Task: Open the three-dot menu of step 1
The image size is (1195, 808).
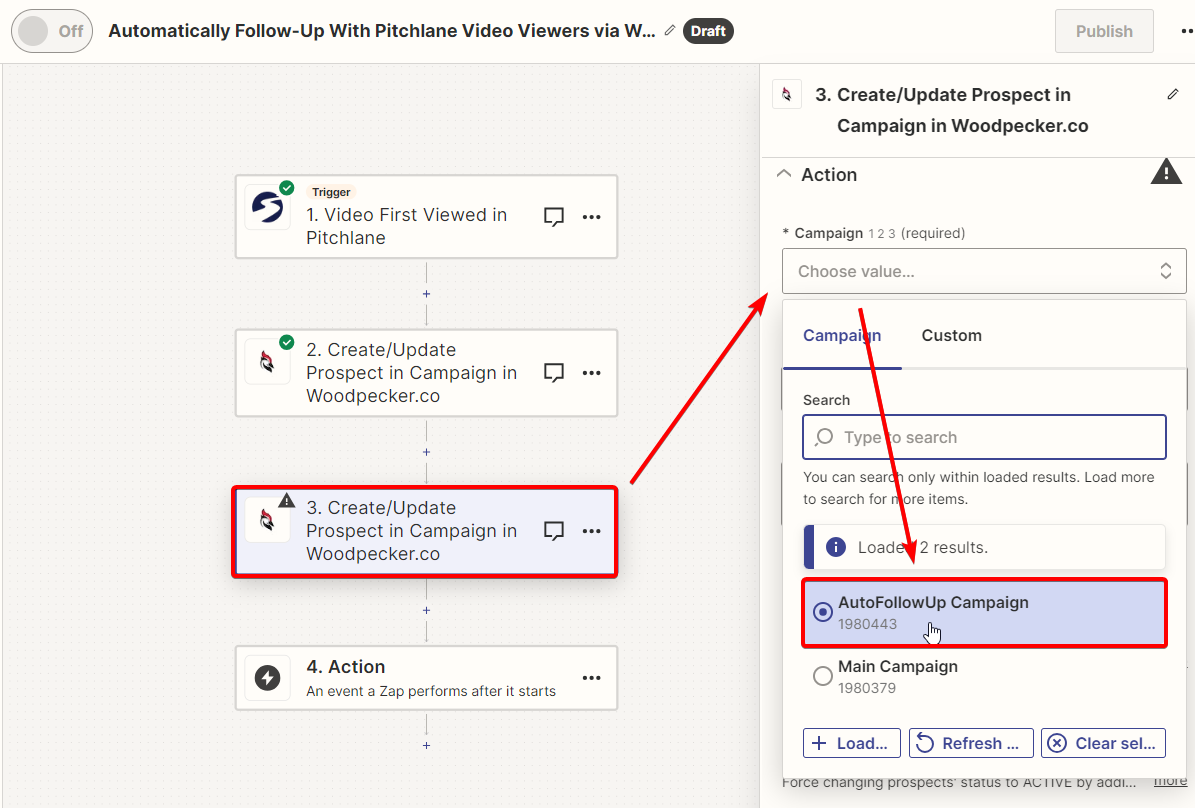Action: [591, 217]
